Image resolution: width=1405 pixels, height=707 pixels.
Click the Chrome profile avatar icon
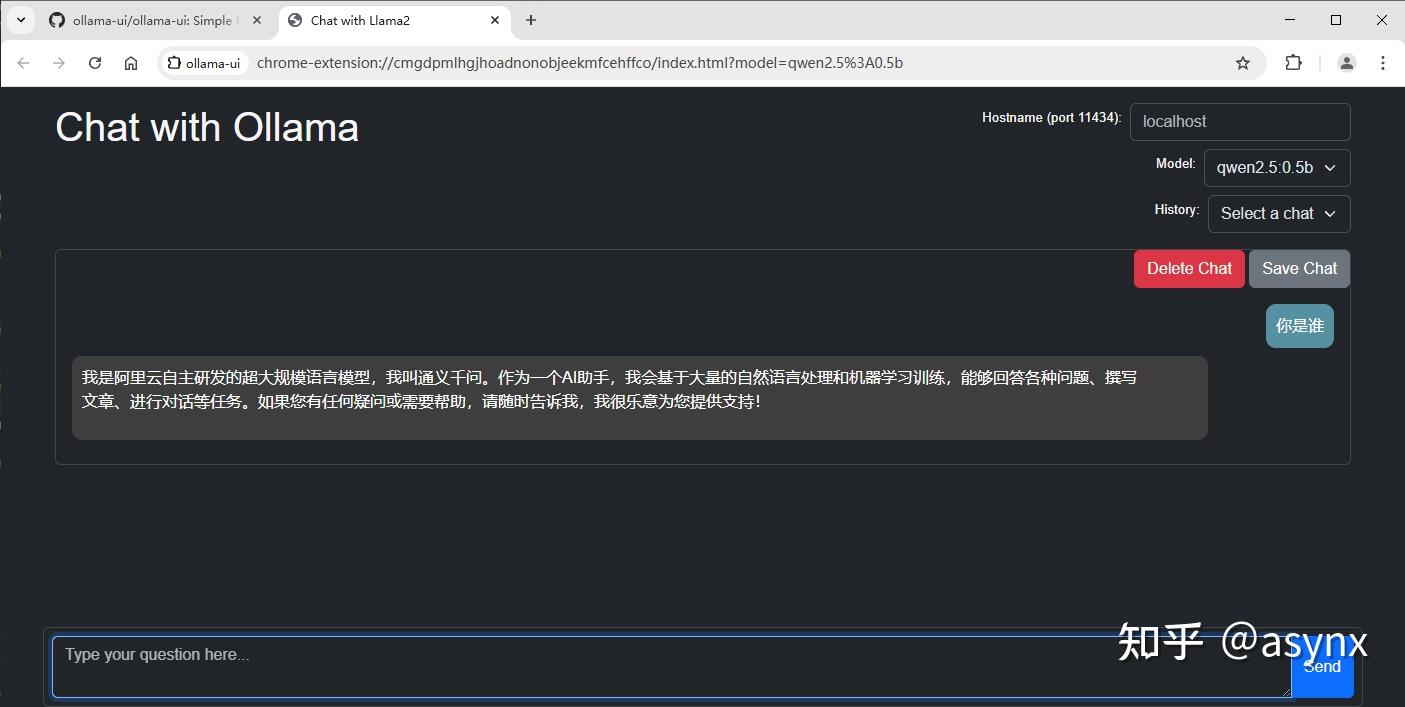coord(1346,62)
